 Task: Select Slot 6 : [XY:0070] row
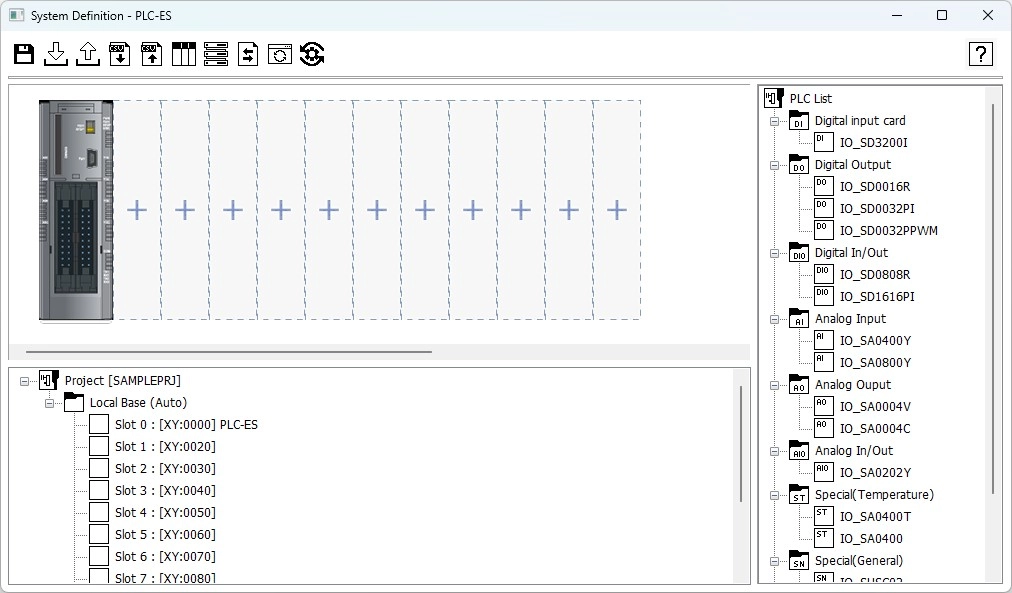coord(165,556)
